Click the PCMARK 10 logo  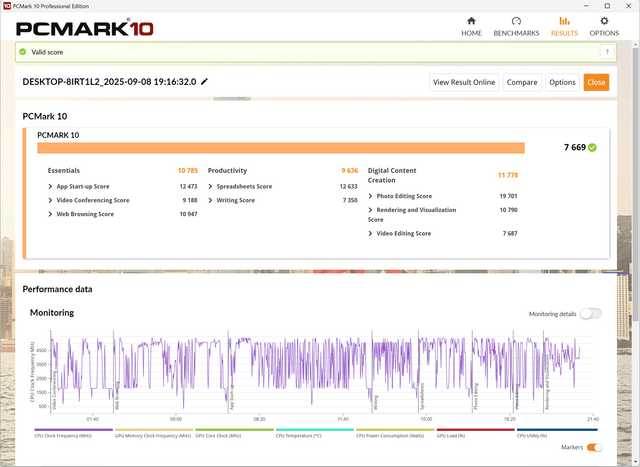(84, 28)
